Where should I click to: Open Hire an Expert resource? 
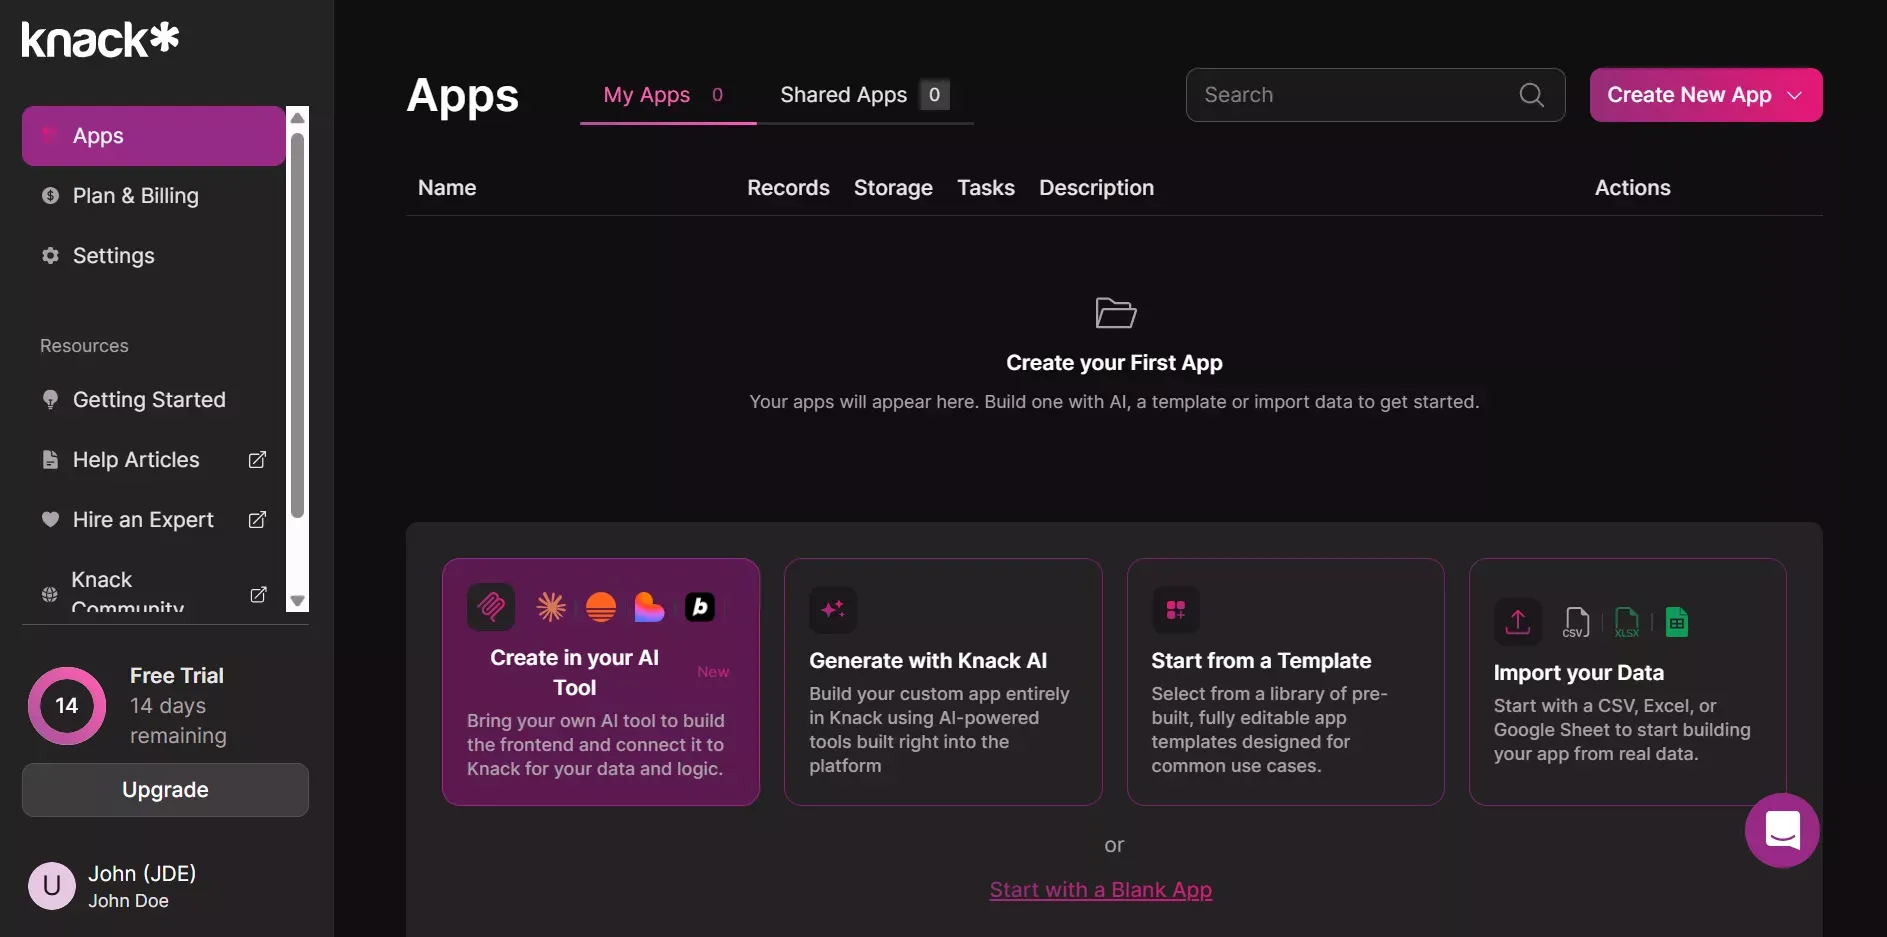click(x=153, y=520)
